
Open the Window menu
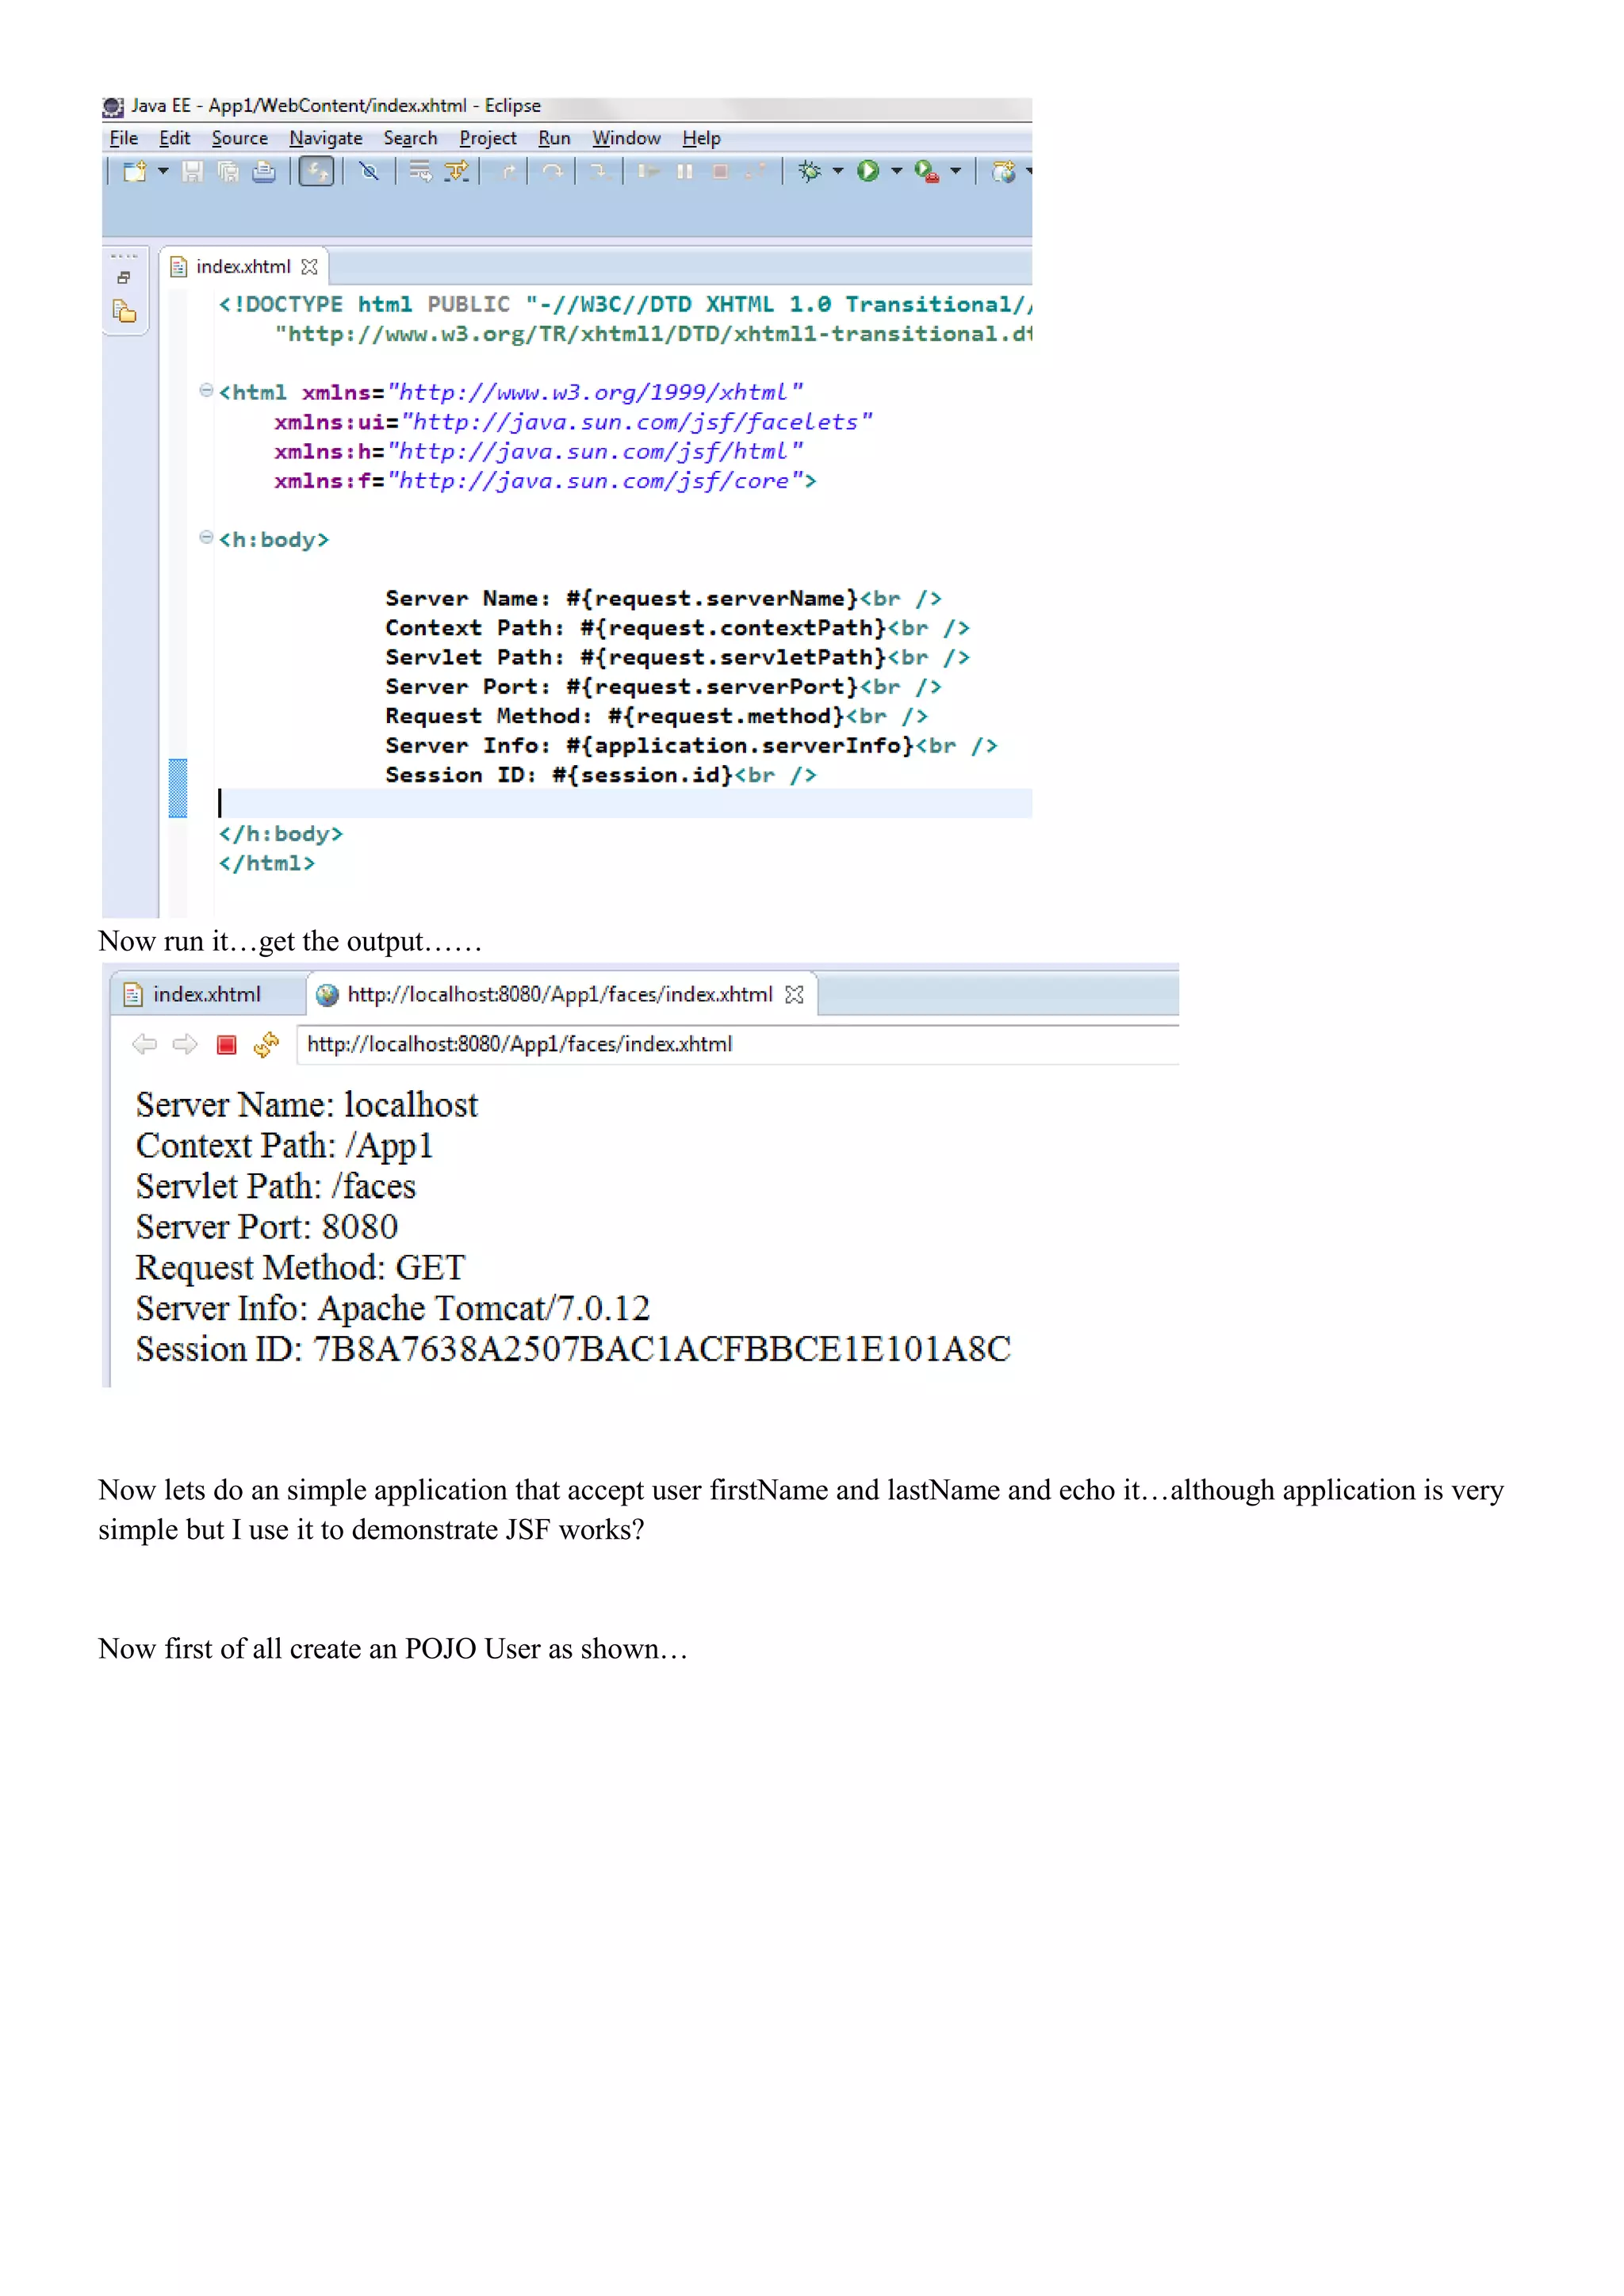(x=626, y=138)
